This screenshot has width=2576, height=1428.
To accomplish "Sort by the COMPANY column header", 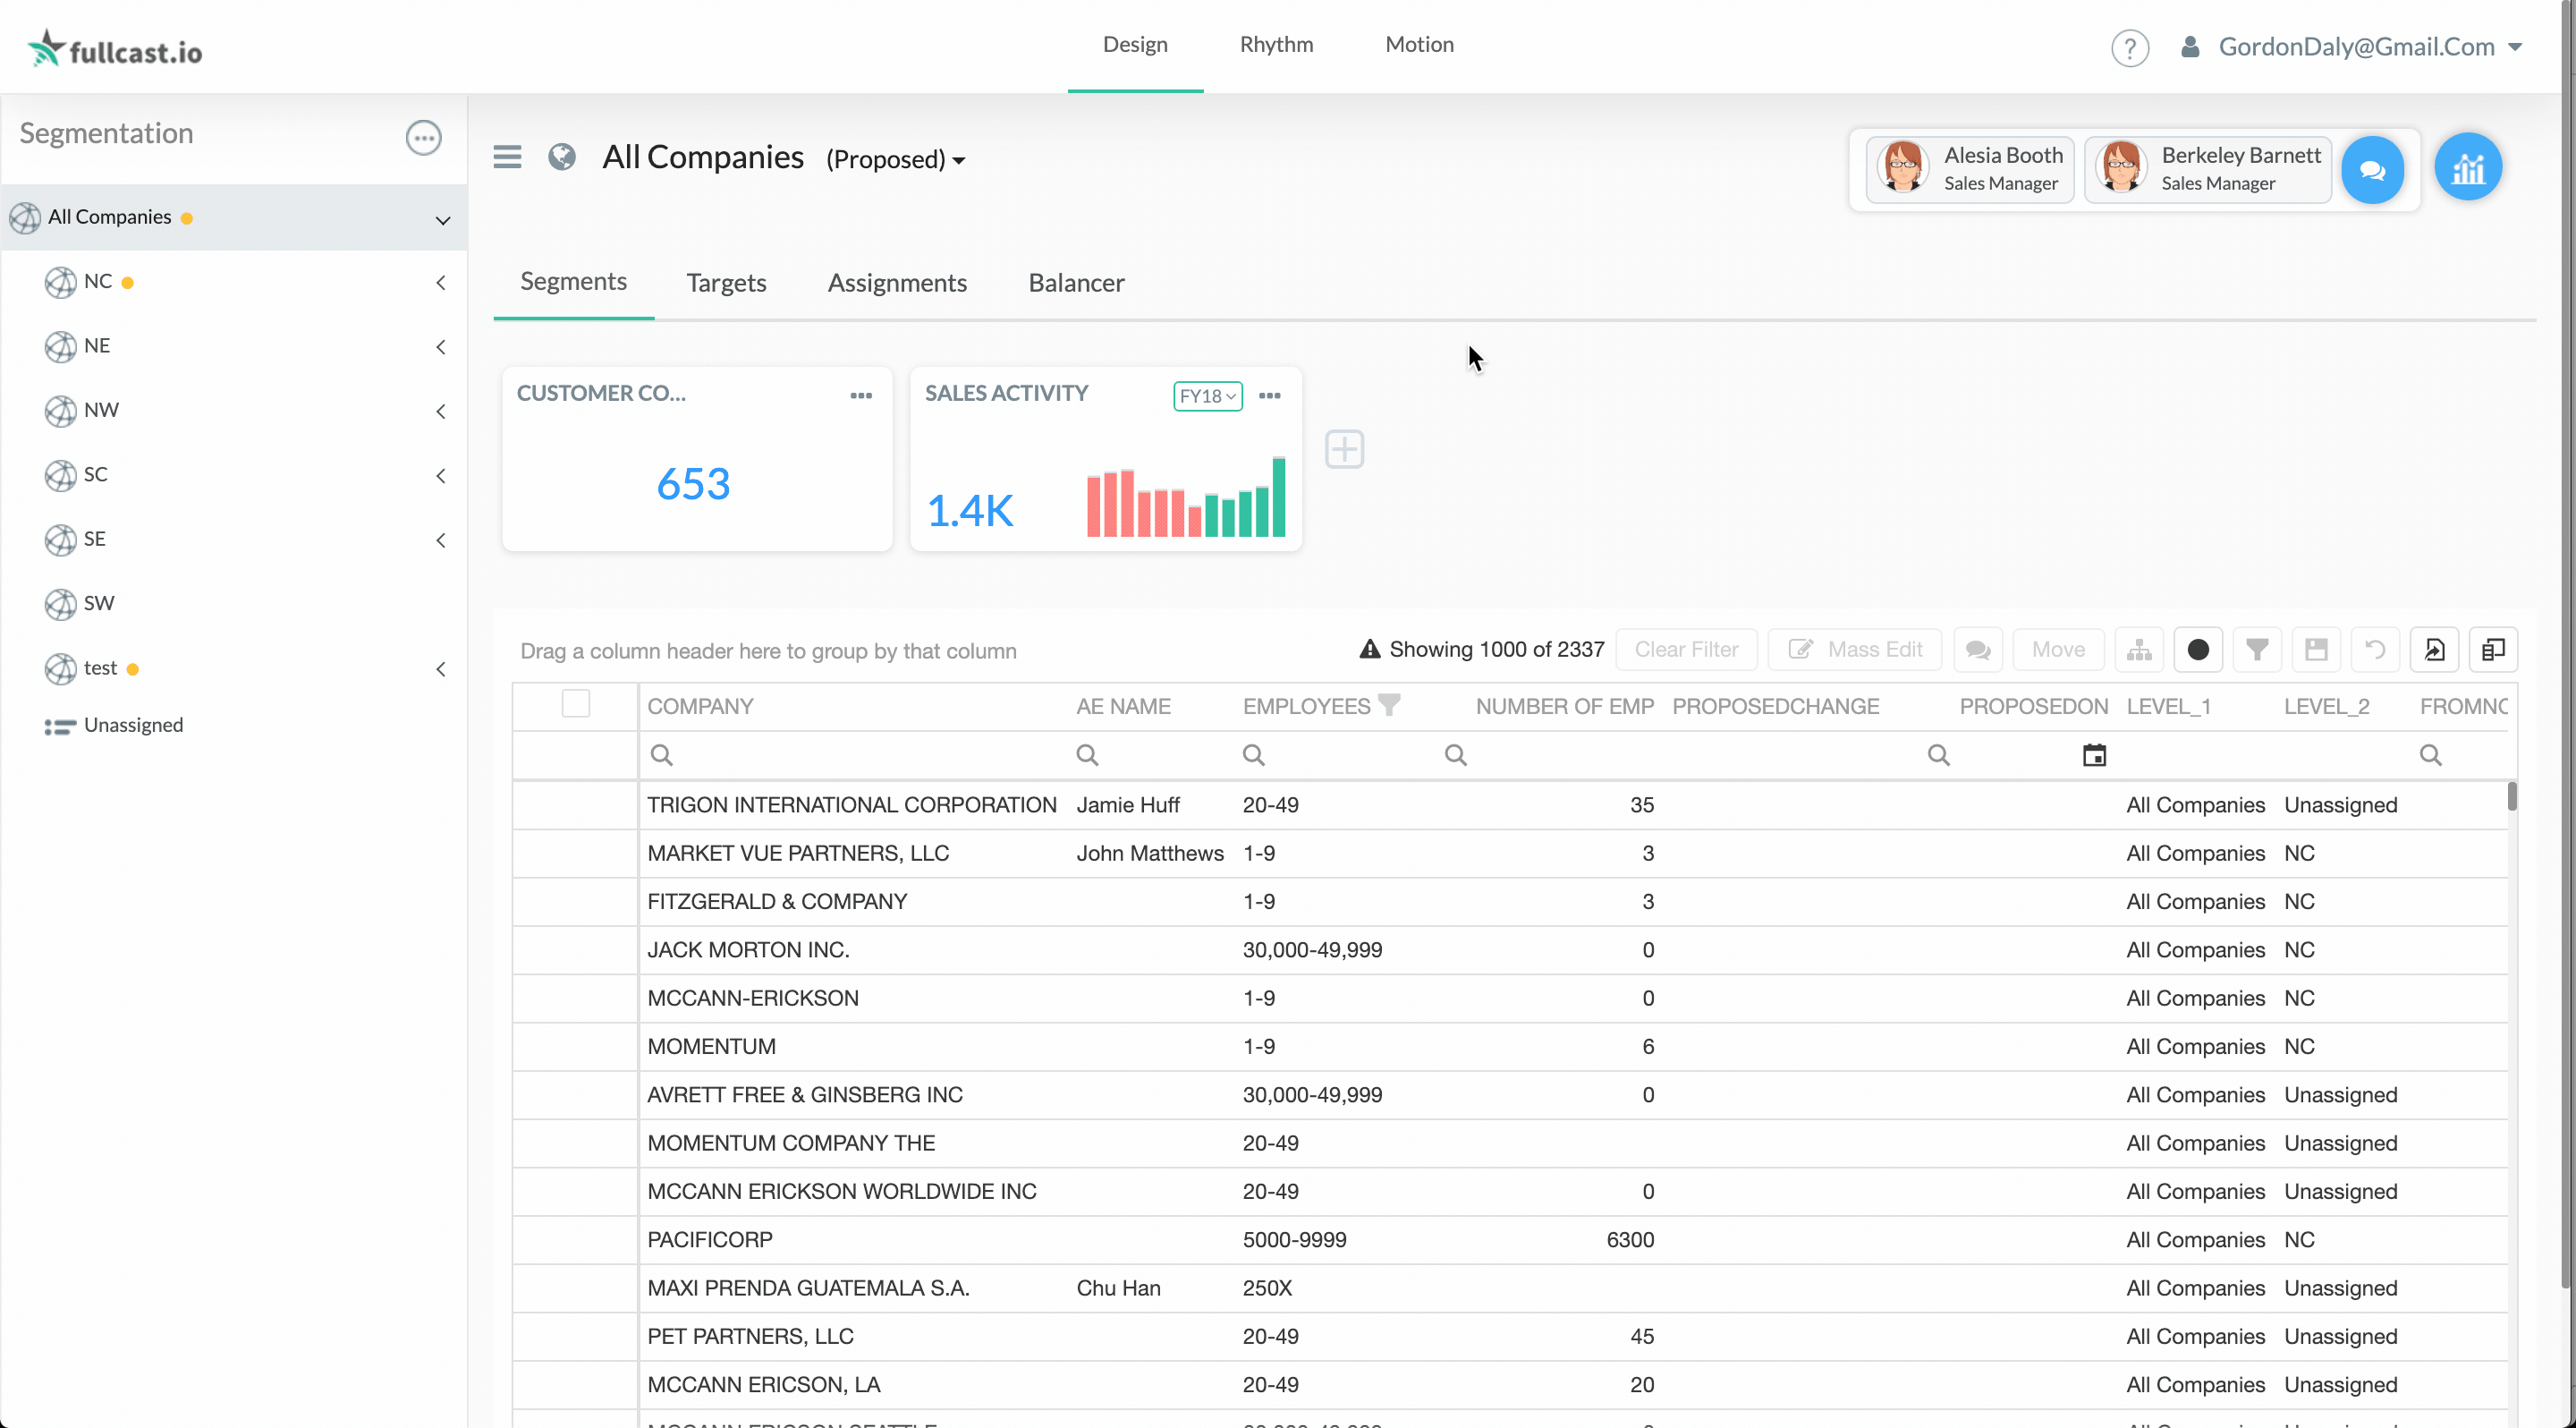I will point(700,706).
